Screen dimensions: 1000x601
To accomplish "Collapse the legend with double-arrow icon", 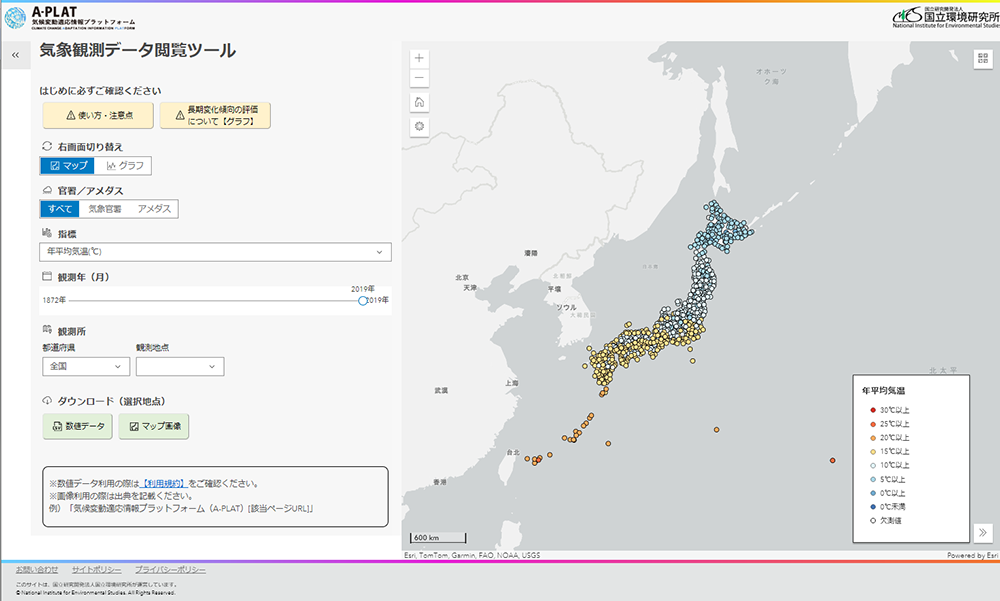I will pos(981,533).
